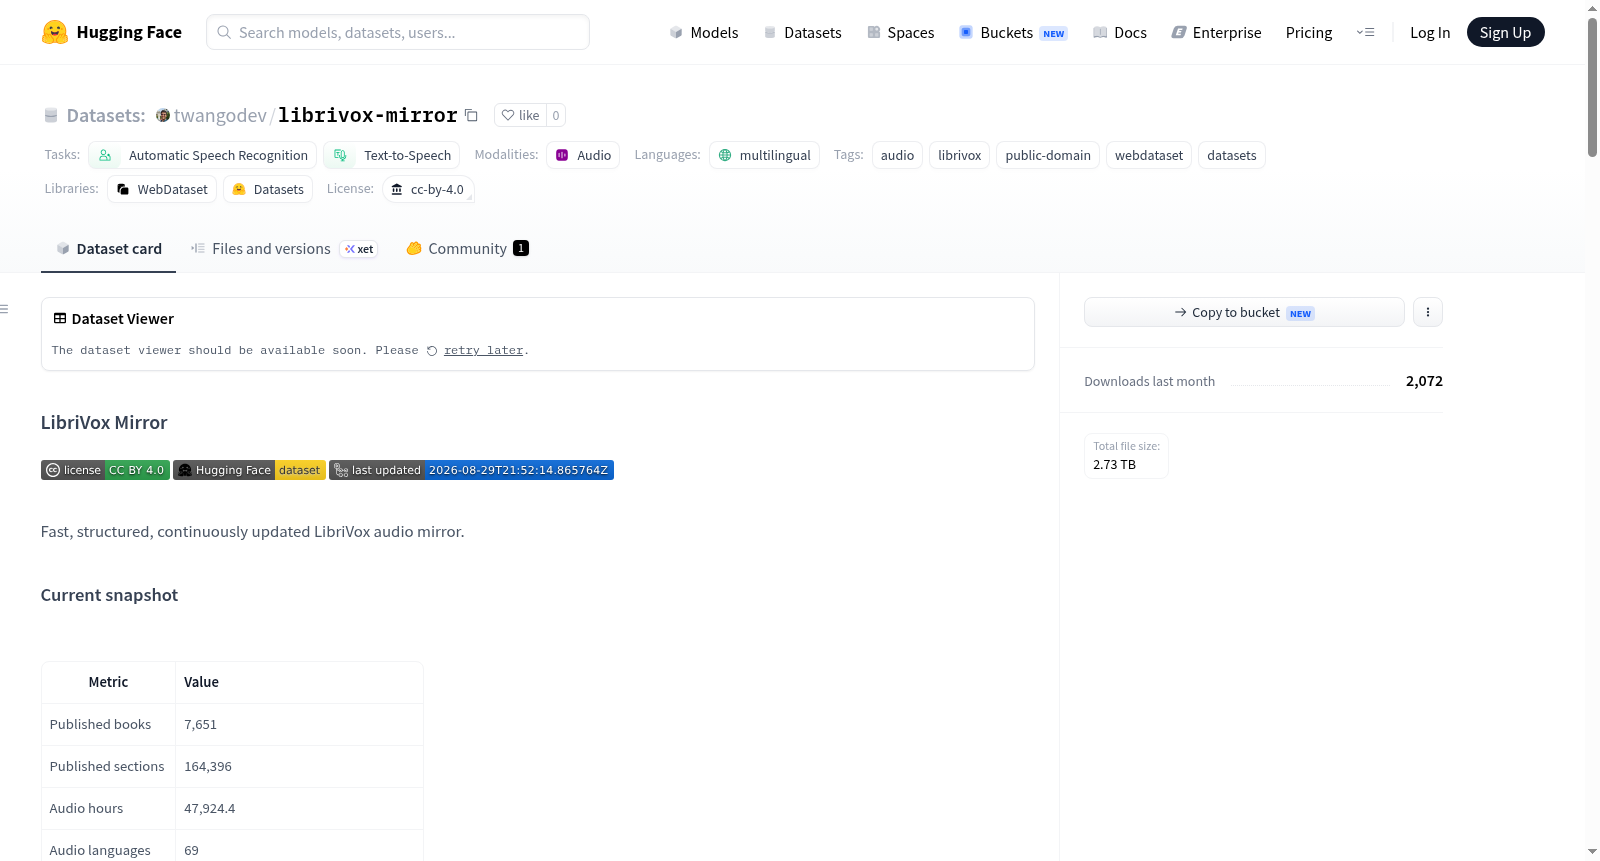The width and height of the screenshot is (1600, 861).
Task: Click the Metric column header
Action: (108, 682)
